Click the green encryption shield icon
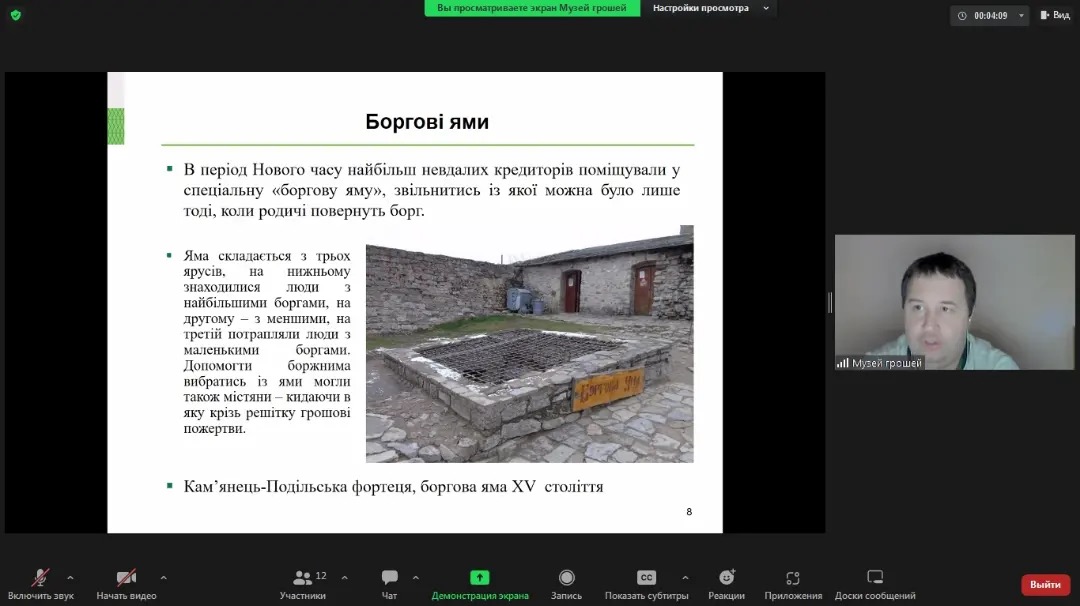Image resolution: width=1080 pixels, height=606 pixels. coord(15,15)
